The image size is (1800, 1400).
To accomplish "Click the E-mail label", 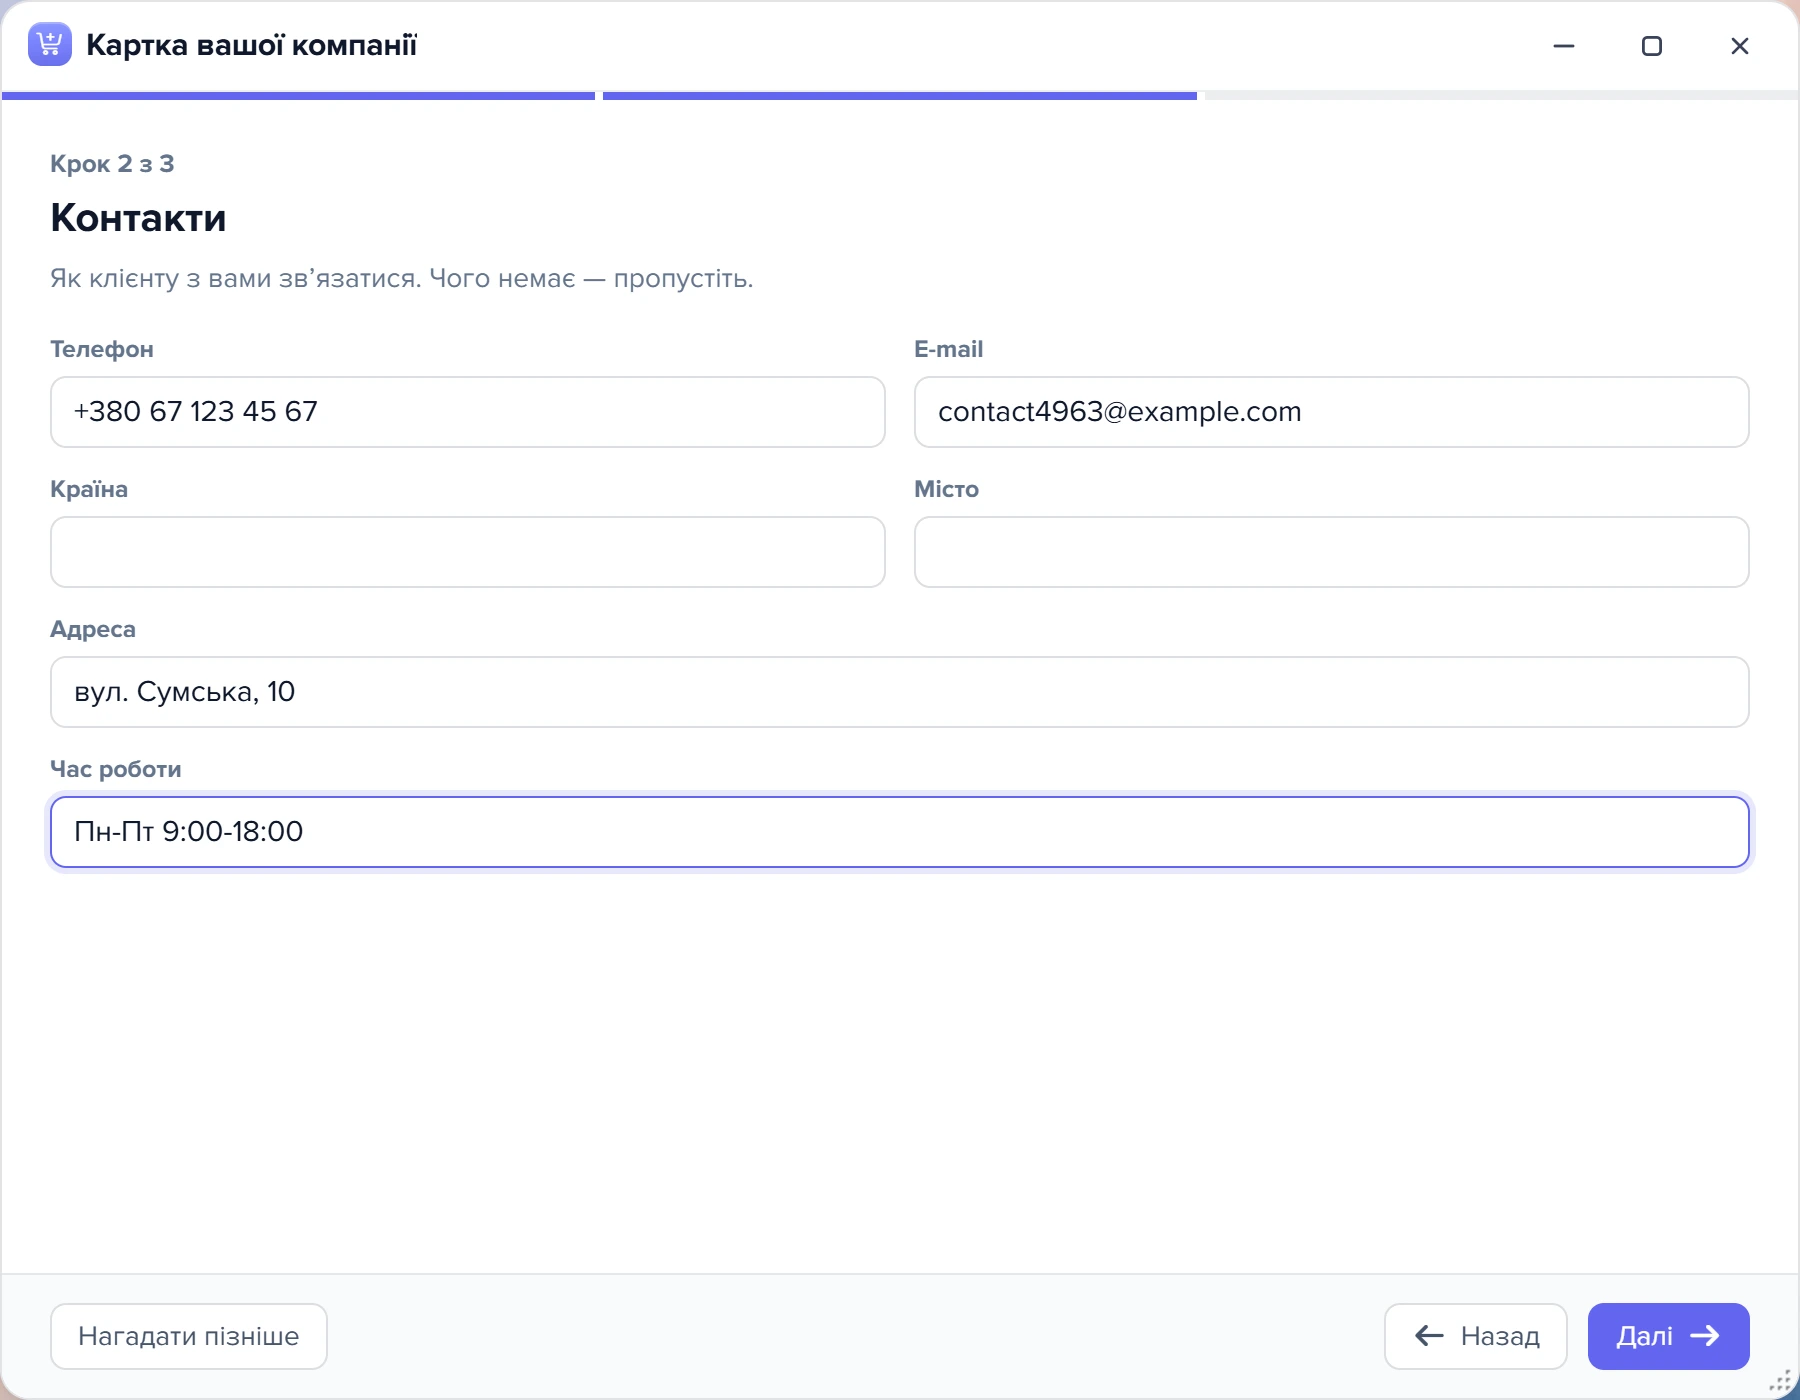I will [x=948, y=349].
